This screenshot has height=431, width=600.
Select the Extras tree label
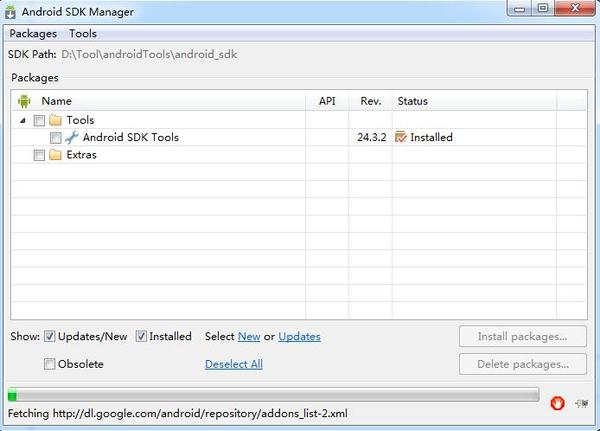point(82,155)
